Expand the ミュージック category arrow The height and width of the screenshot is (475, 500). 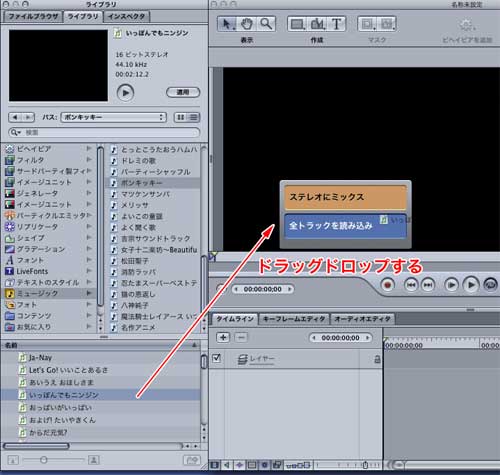[x=89, y=293]
